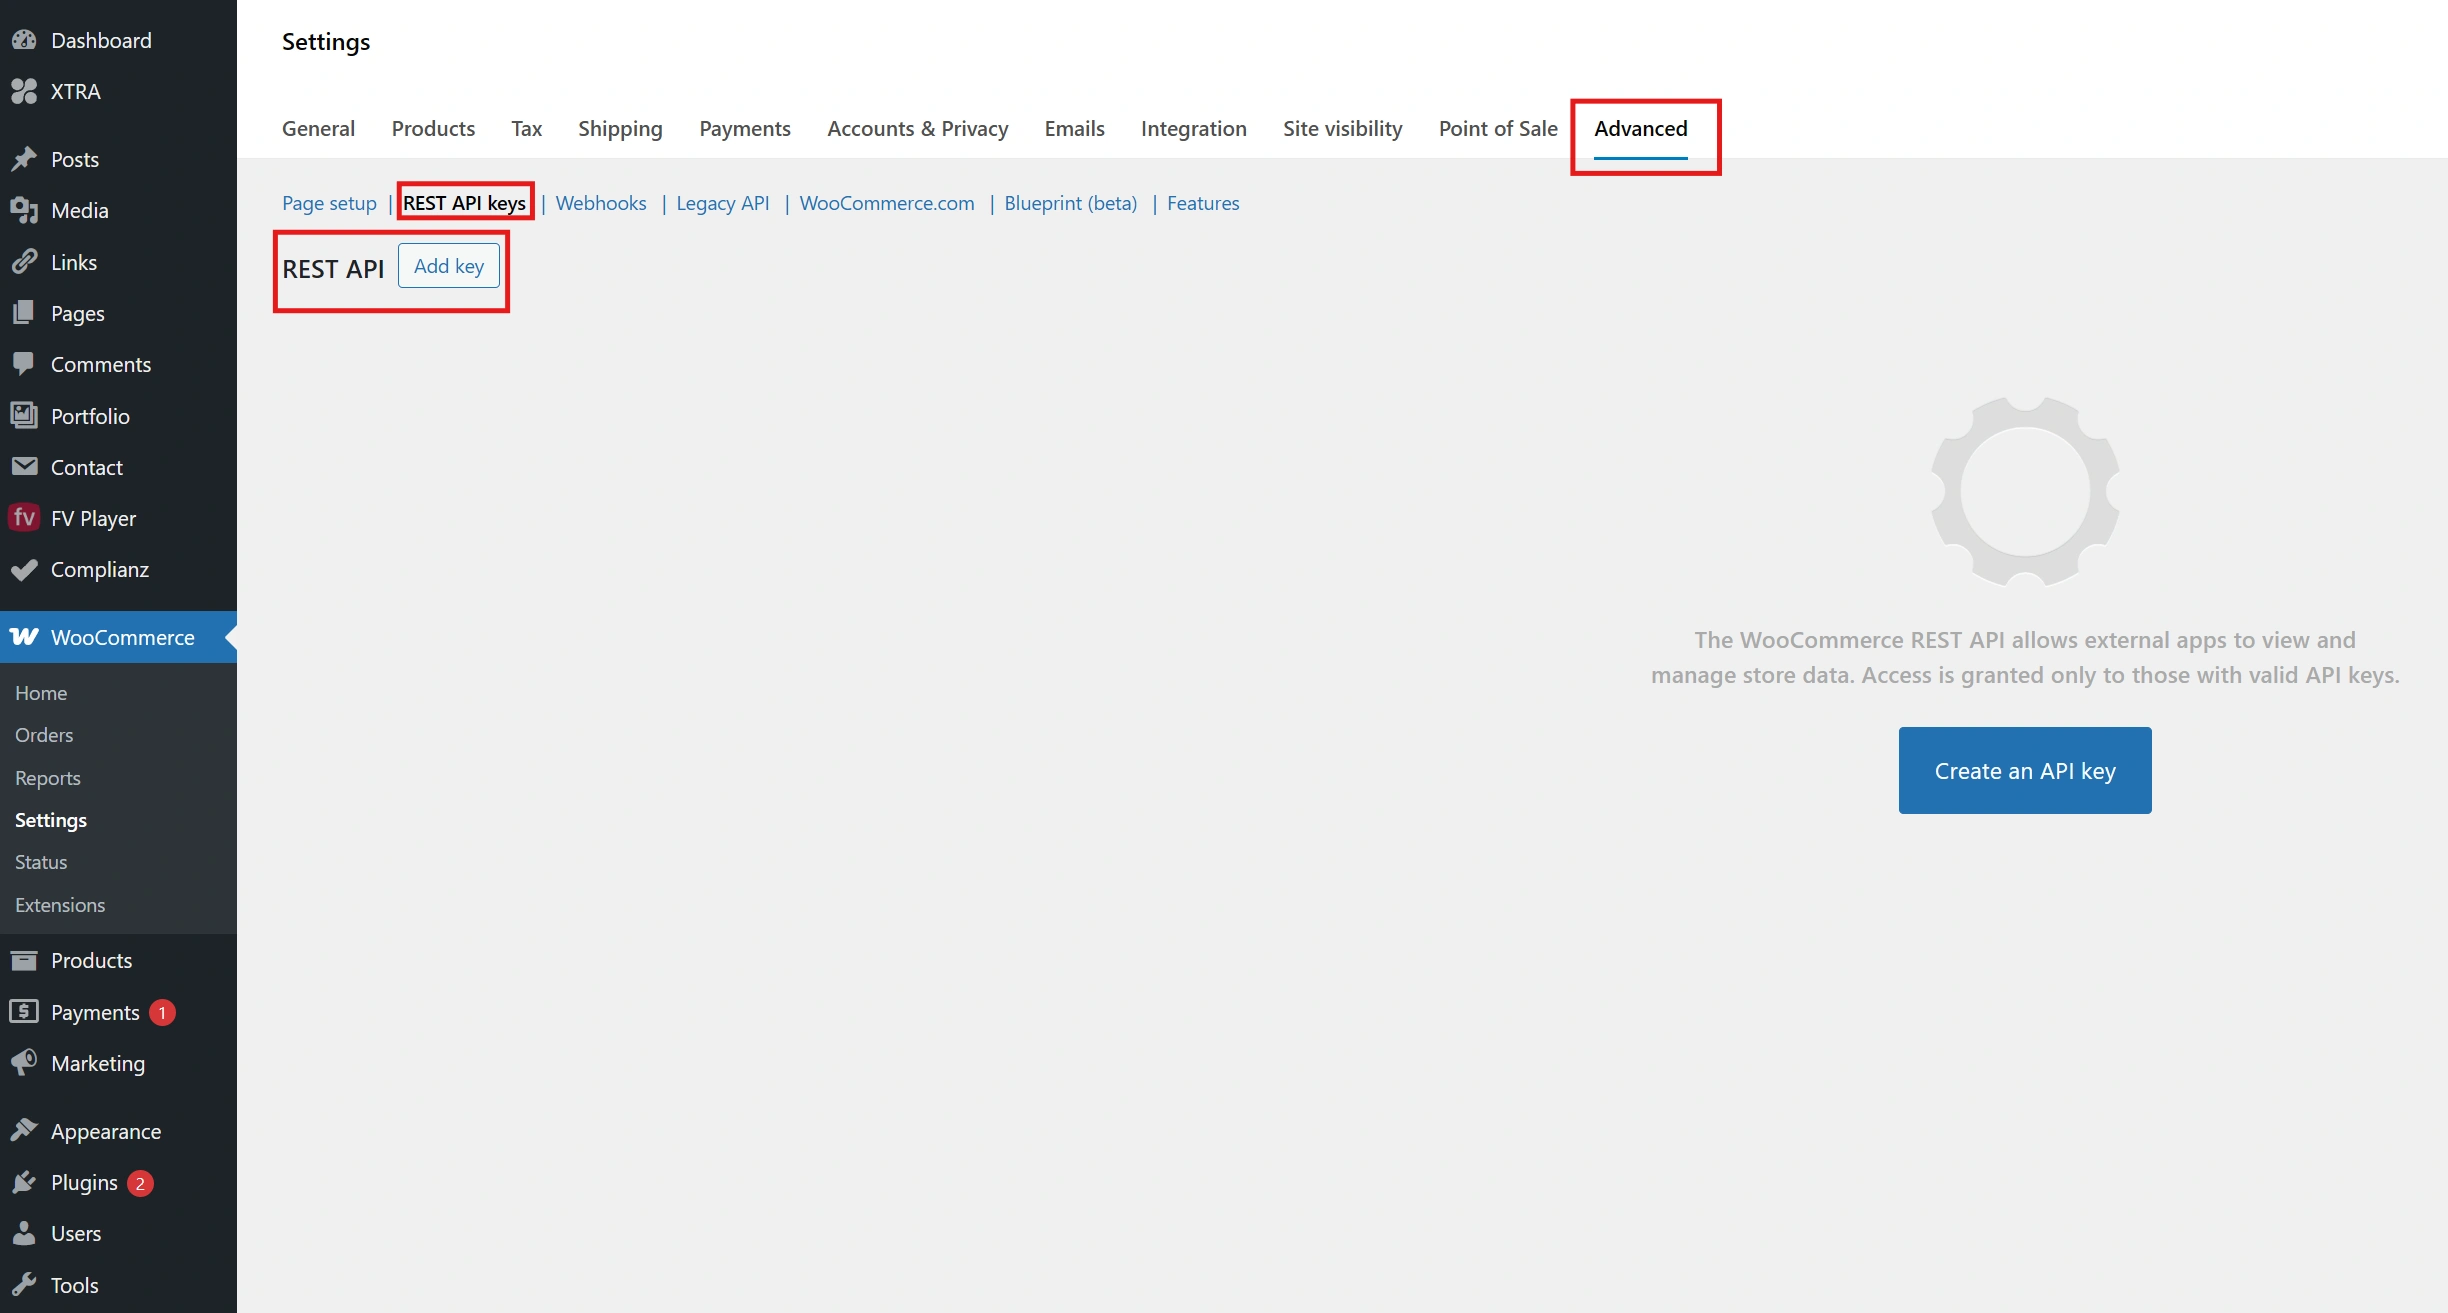Open the Portfolio panel

(x=90, y=416)
